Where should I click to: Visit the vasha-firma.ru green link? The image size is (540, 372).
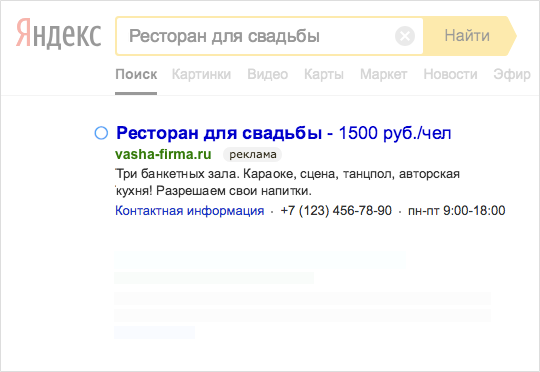coord(163,154)
